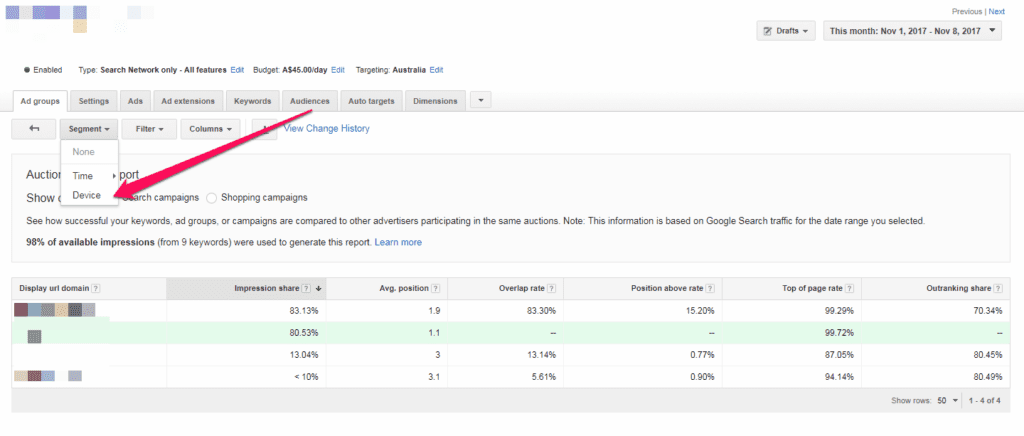Click the 87.05% top of page rate

(839, 355)
